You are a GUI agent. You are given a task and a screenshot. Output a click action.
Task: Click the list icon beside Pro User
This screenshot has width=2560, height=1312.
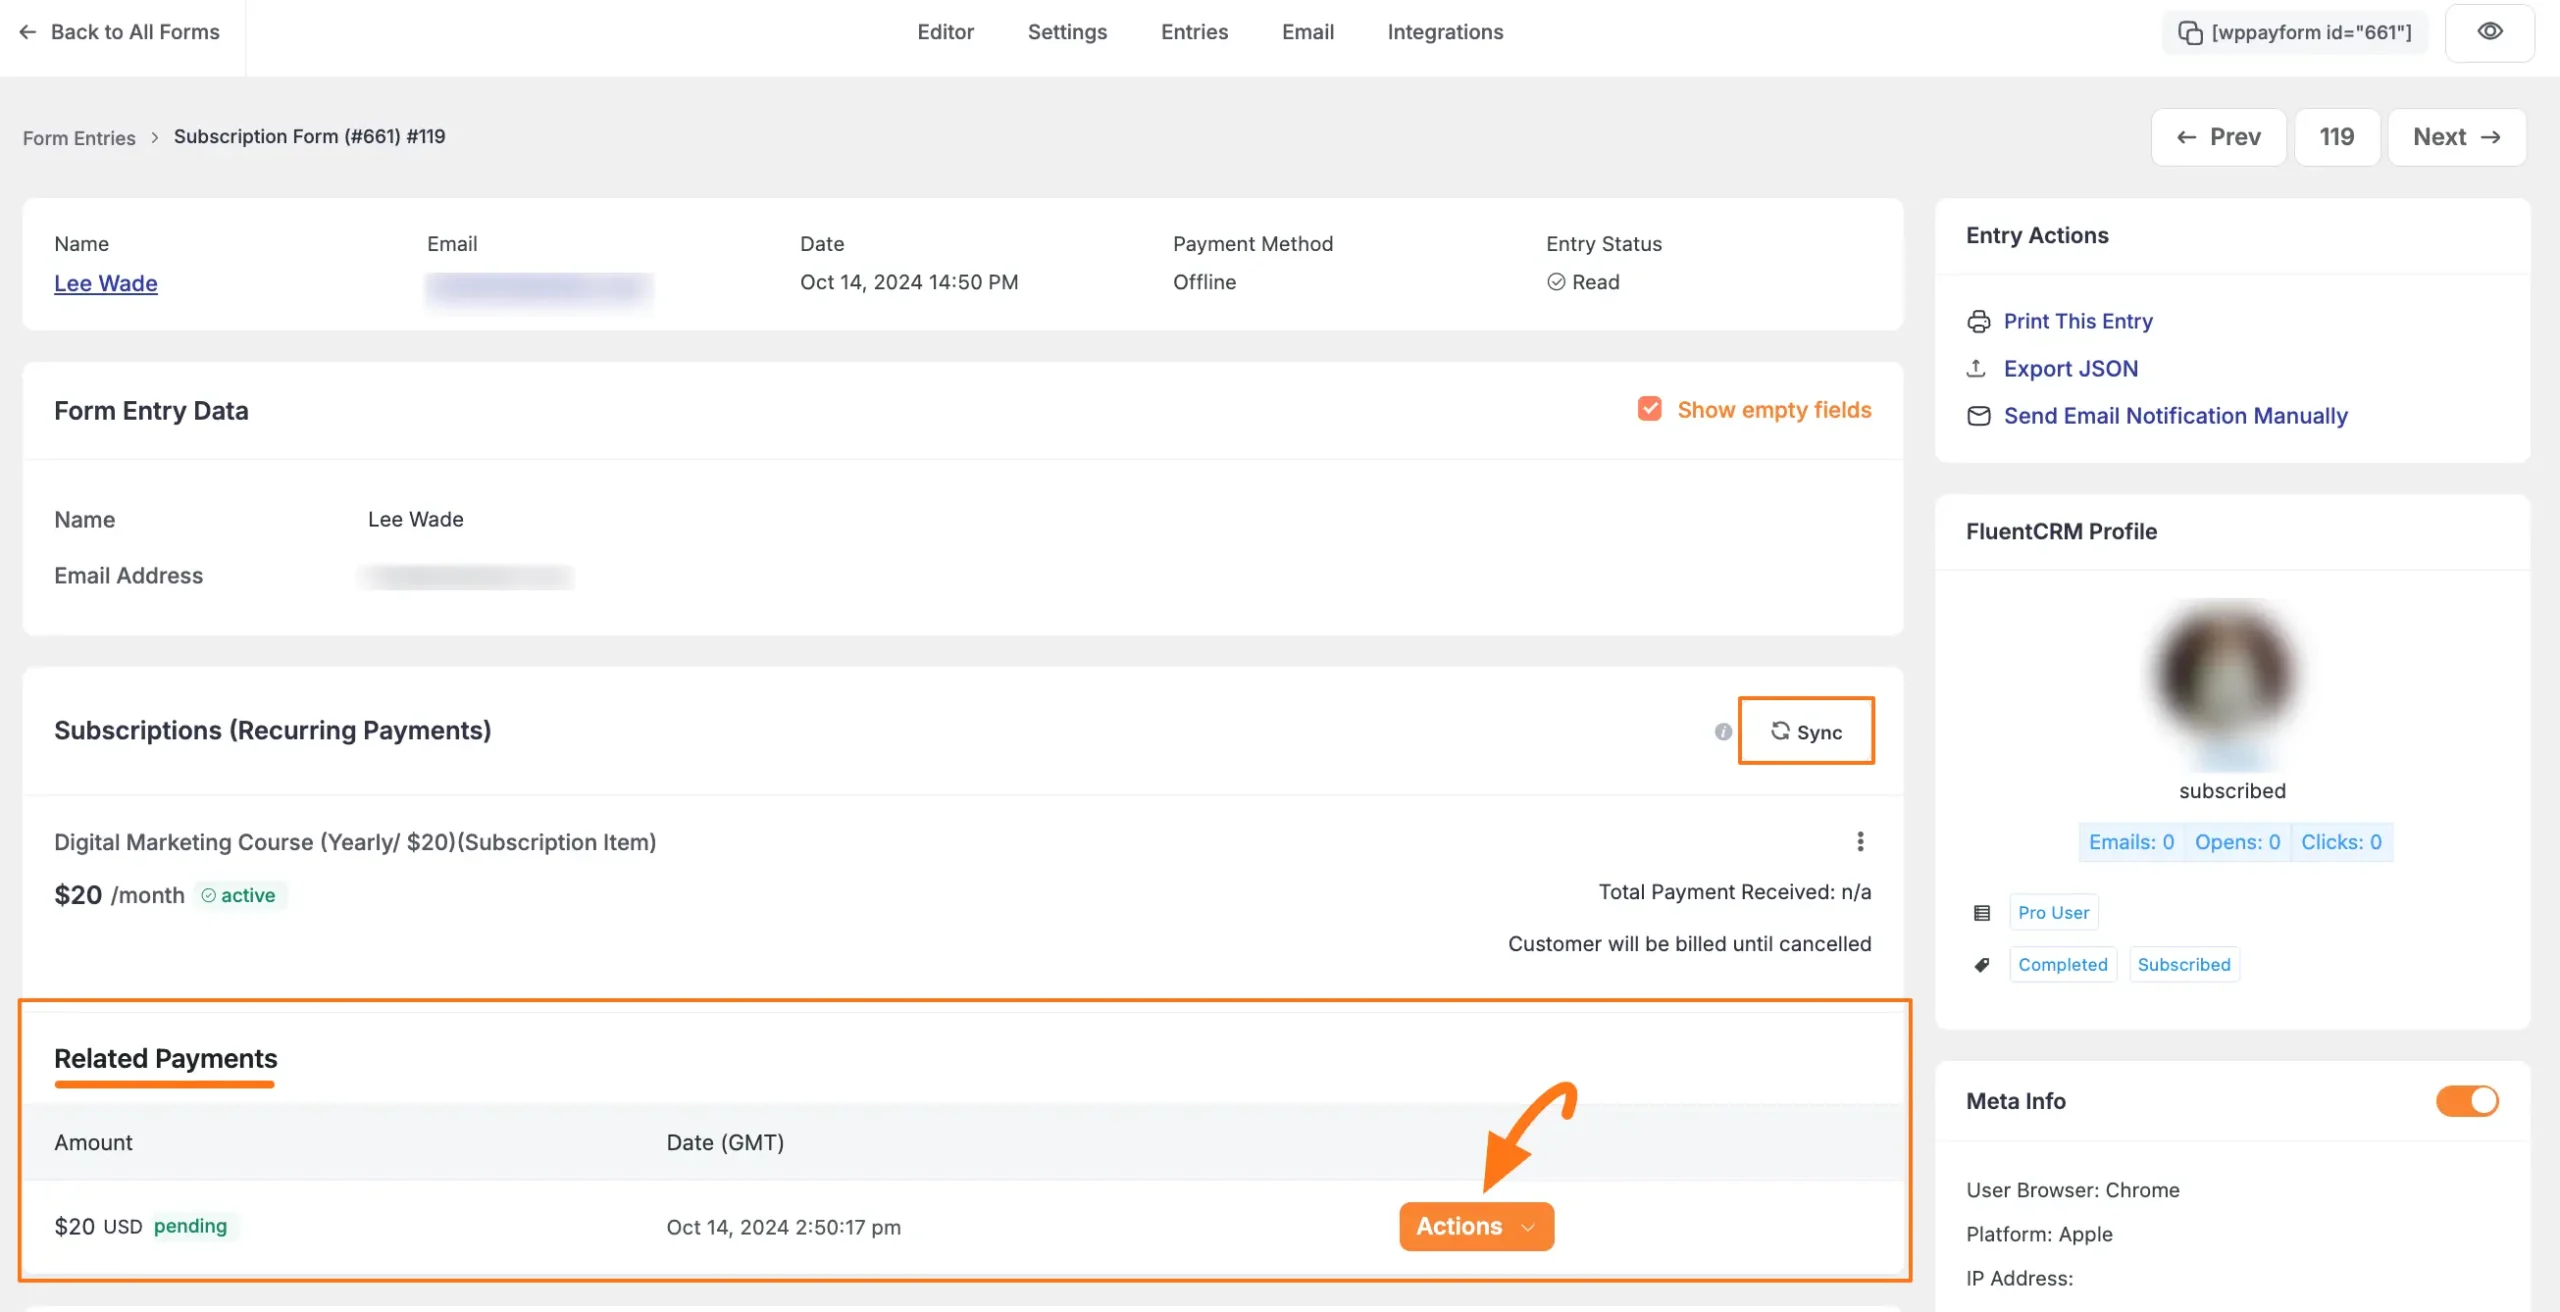[1983, 912]
